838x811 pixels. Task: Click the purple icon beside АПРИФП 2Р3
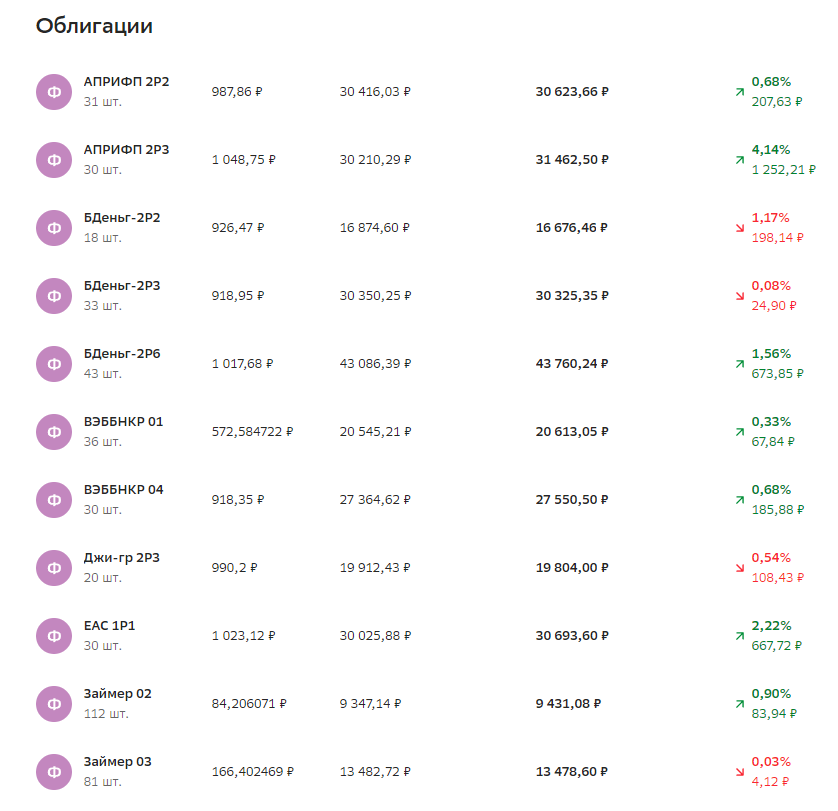pos(54,160)
